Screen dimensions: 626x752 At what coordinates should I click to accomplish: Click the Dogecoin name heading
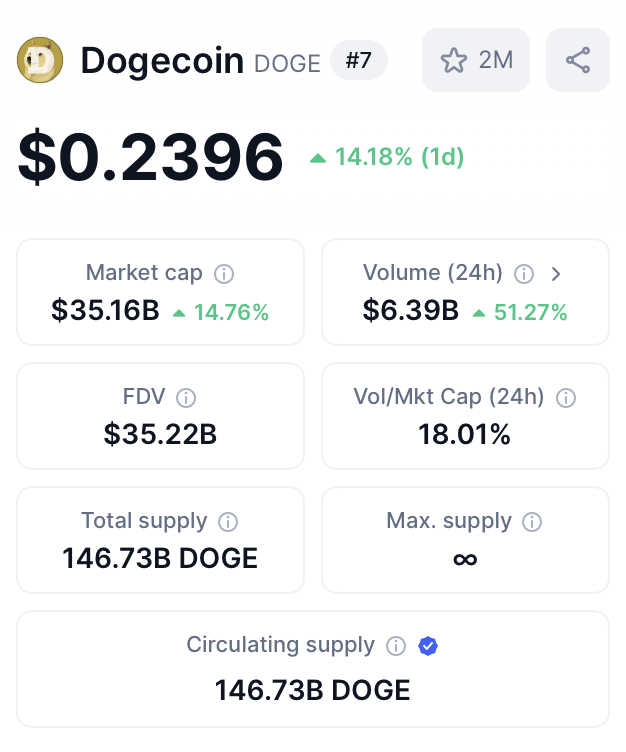click(162, 61)
